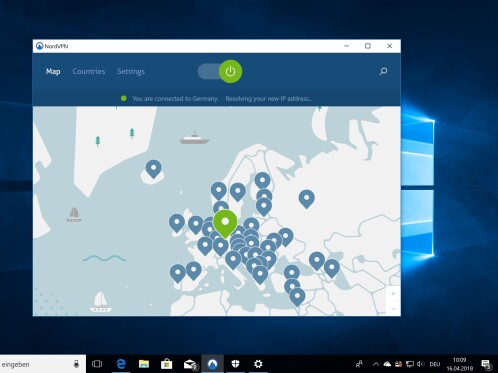Show hidden system tray icons chevron
Screen dimensions: 498x373
coord(376,364)
